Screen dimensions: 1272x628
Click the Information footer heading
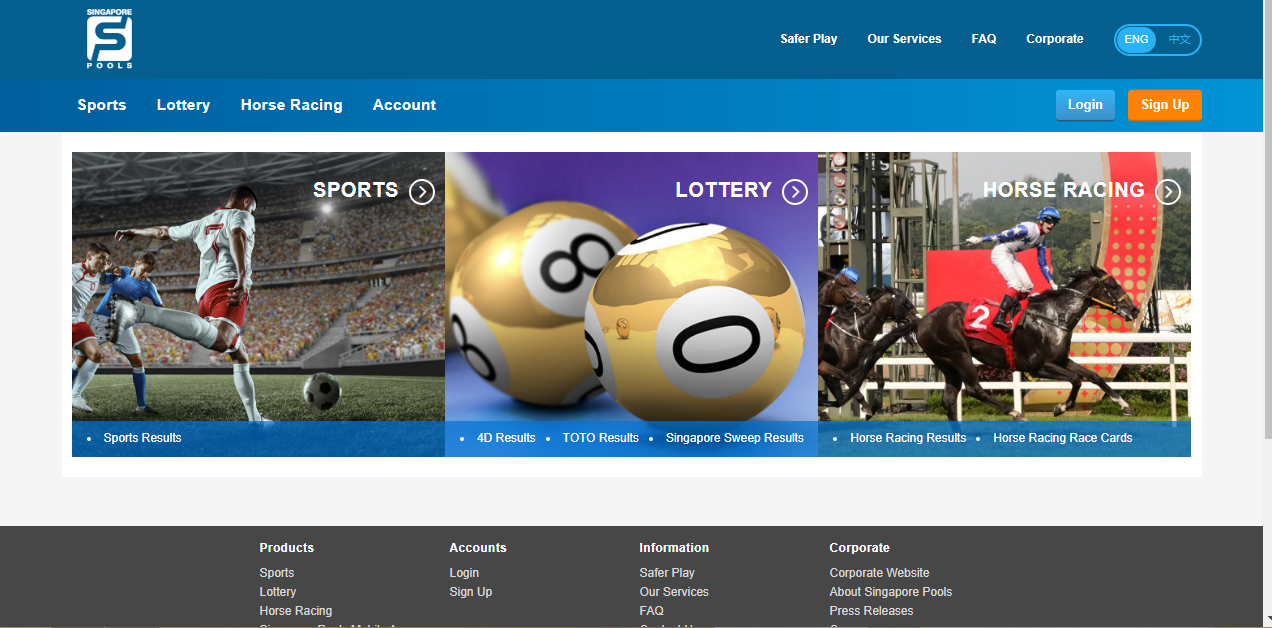click(674, 548)
